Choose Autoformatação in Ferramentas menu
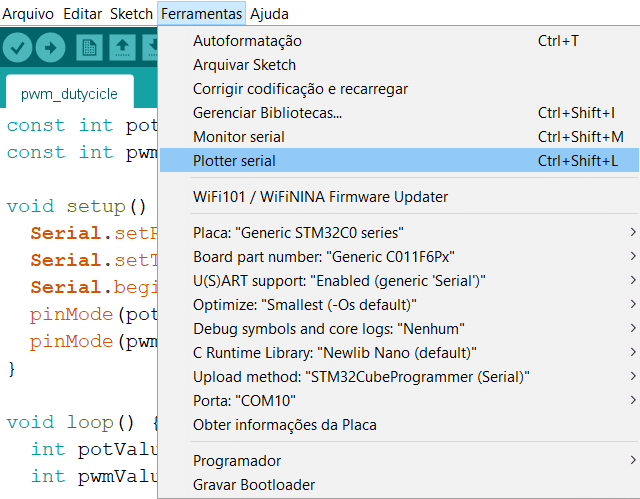The width and height of the screenshot is (640, 499). pyautogui.click(x=247, y=41)
